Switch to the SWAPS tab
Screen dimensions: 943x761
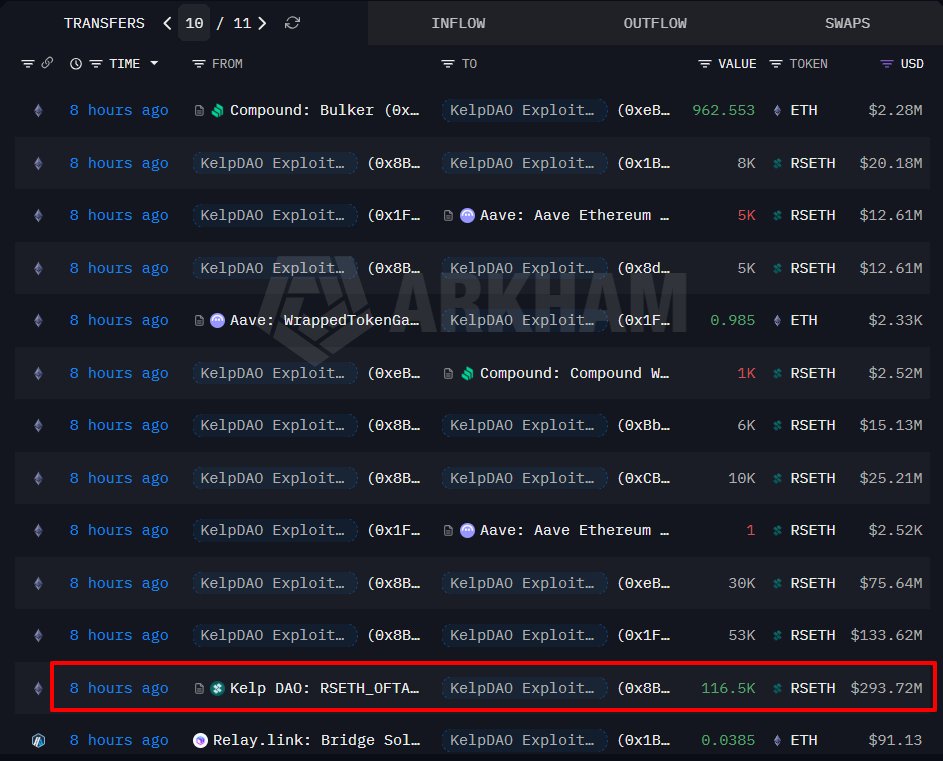(847, 23)
